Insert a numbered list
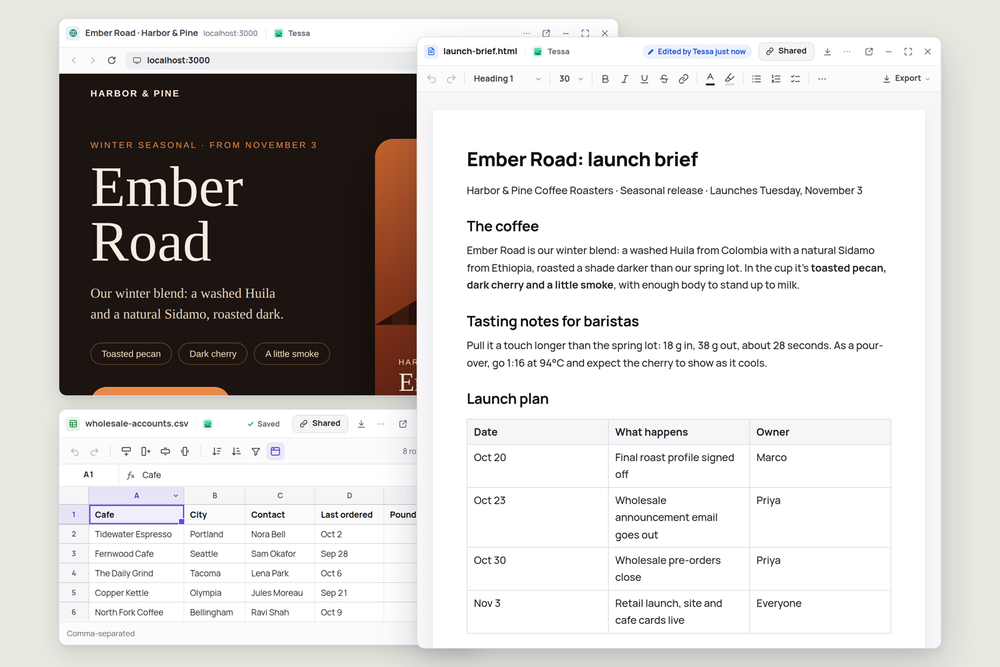This screenshot has height=667, width=1000. 776,79
